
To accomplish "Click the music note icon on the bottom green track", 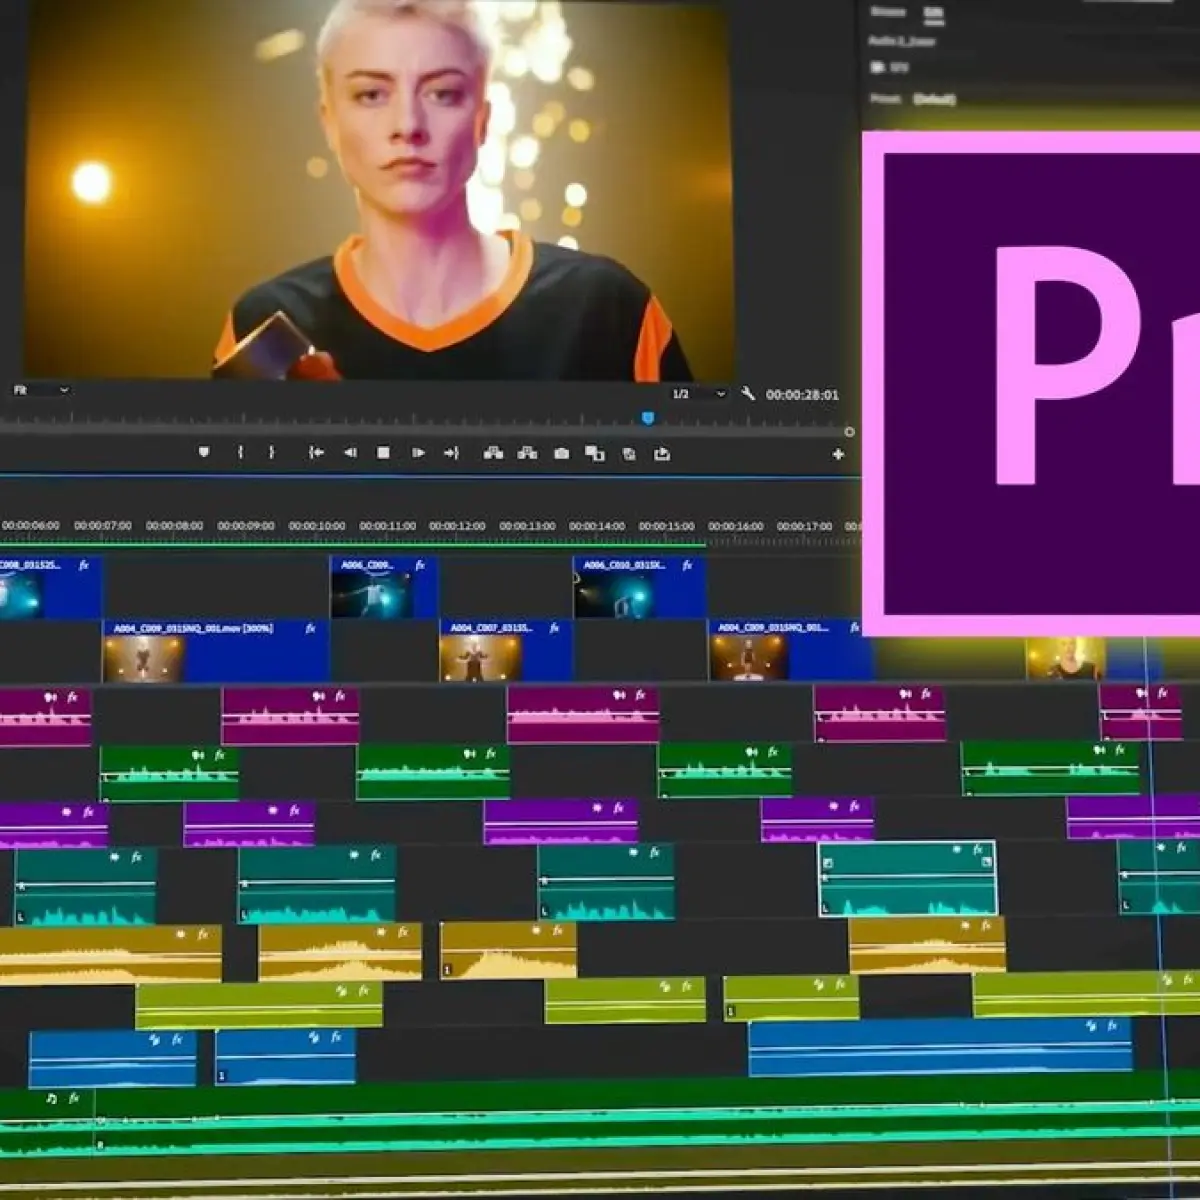I will point(51,1098).
